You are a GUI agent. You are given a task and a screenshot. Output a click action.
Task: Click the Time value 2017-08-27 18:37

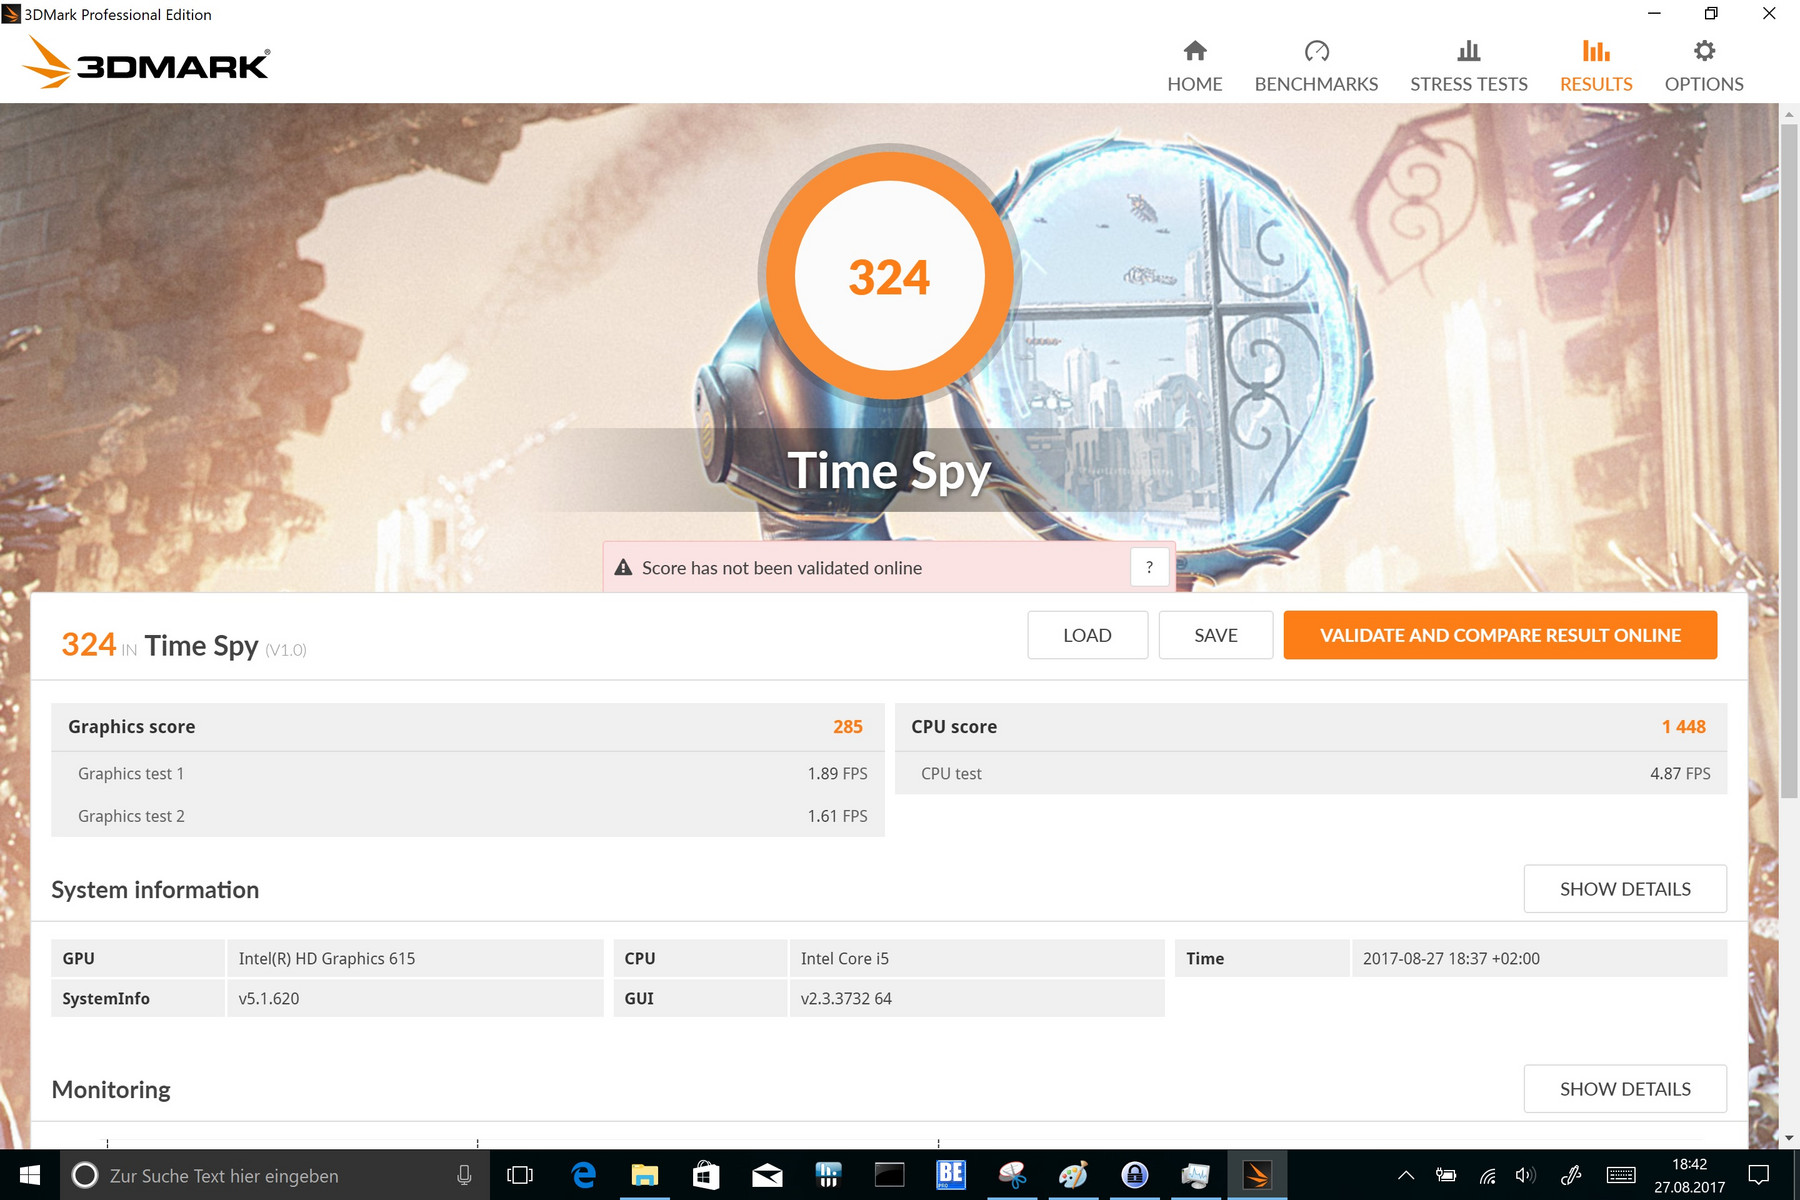(x=1451, y=958)
